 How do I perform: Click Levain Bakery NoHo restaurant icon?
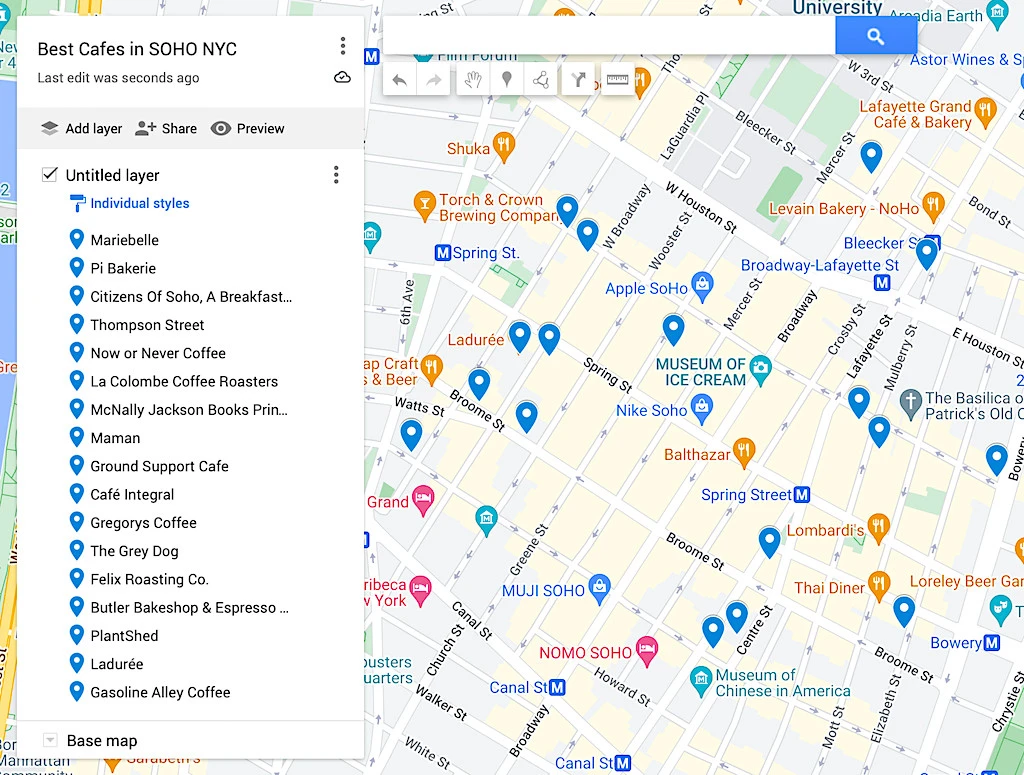tap(933, 206)
